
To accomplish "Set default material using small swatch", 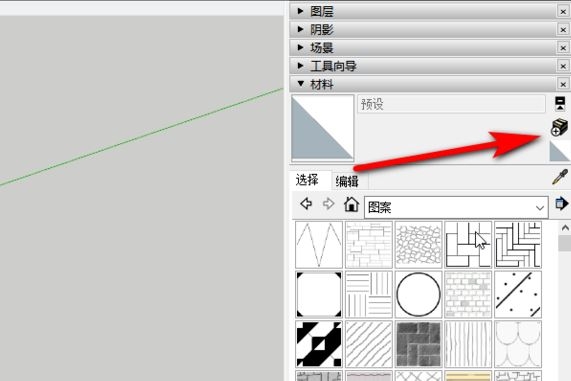I will 559,151.
